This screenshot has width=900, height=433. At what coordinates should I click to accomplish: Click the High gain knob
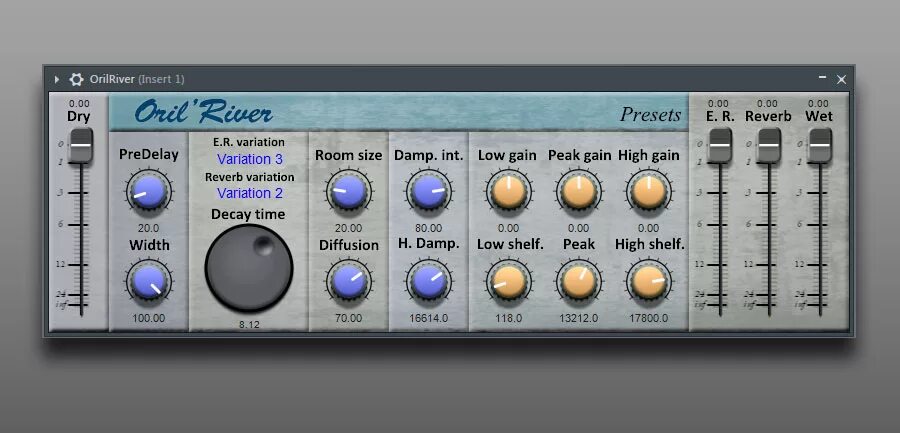(649, 192)
